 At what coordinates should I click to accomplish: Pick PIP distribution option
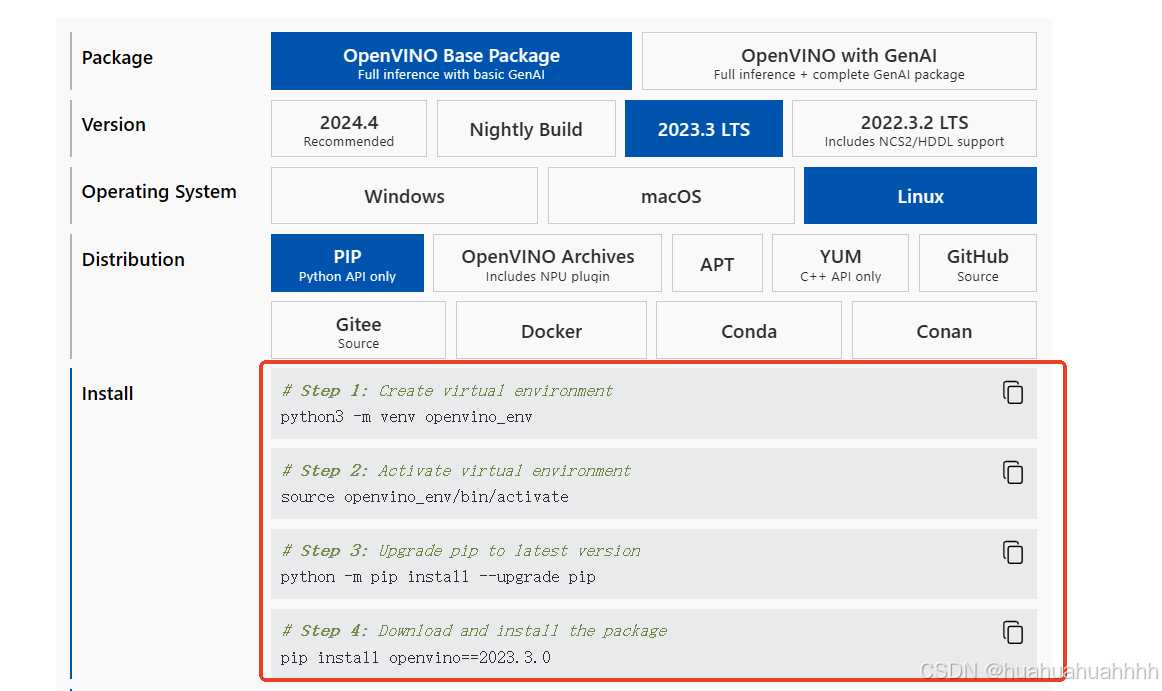pyautogui.click(x=348, y=263)
